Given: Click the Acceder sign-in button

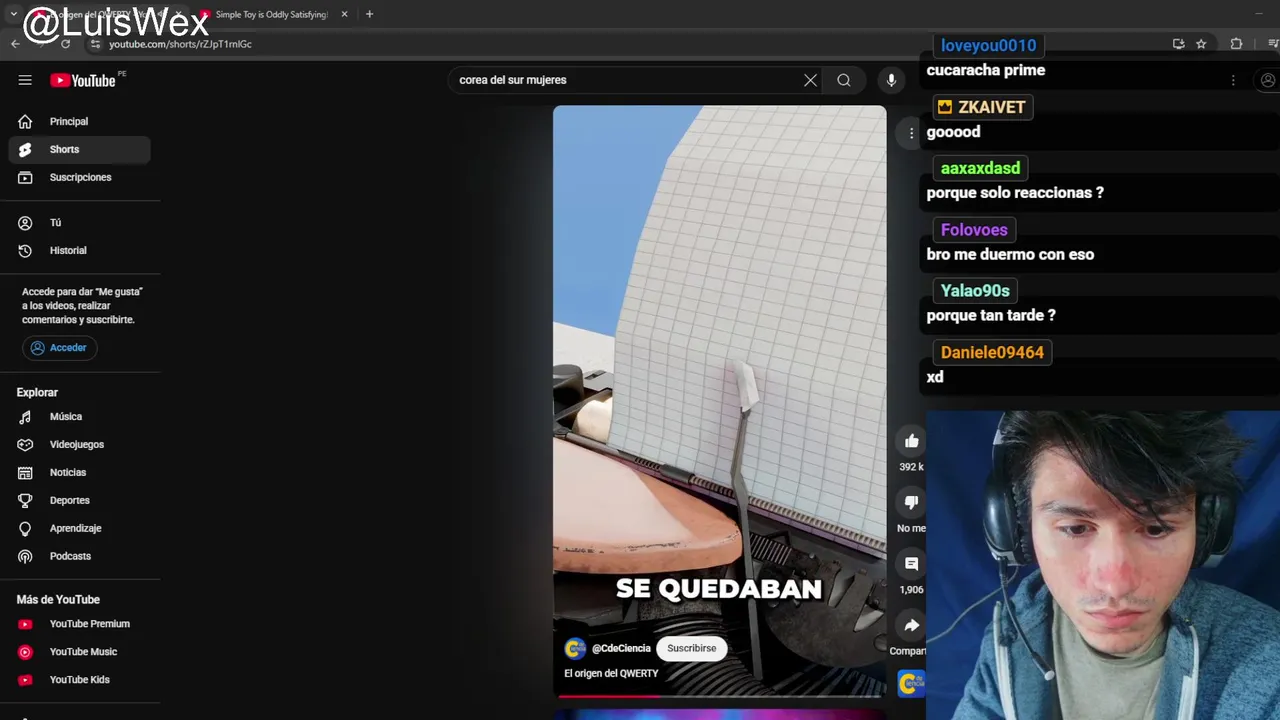Looking at the screenshot, I should click(59, 347).
